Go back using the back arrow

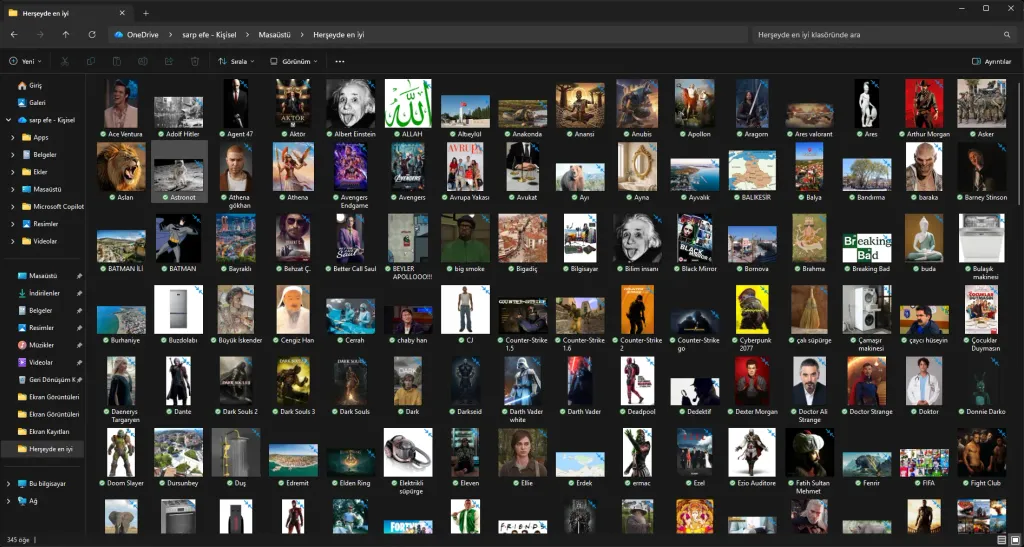[14, 35]
